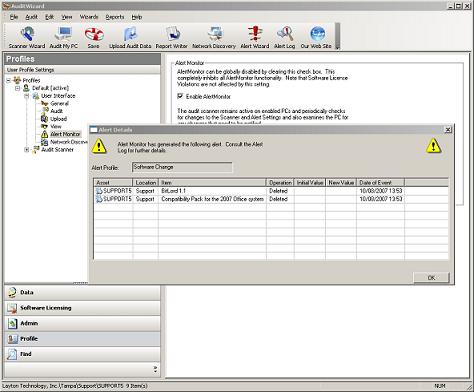Select the View tree node
Screen dimensions: 474x392
(x=56, y=126)
